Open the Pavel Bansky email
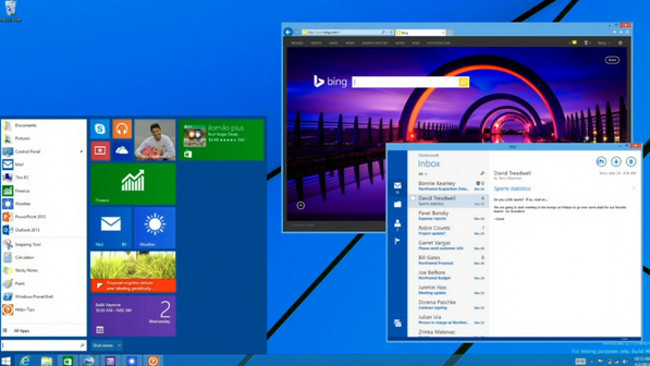This screenshot has width=650, height=366. [x=448, y=216]
